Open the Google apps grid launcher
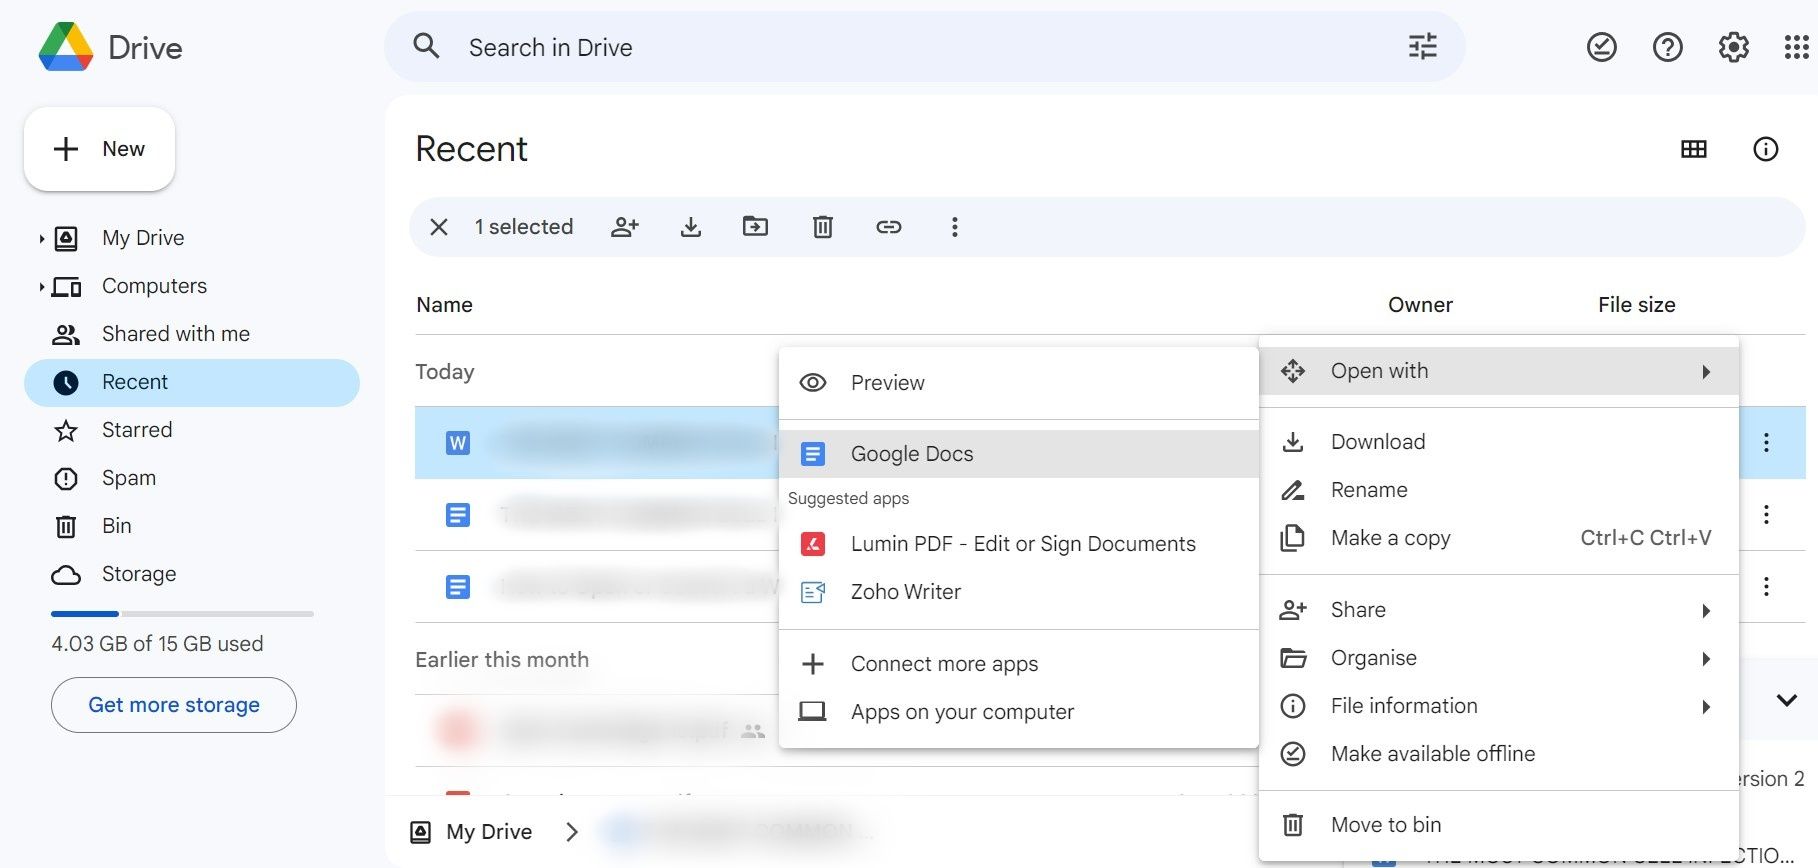 (1796, 47)
